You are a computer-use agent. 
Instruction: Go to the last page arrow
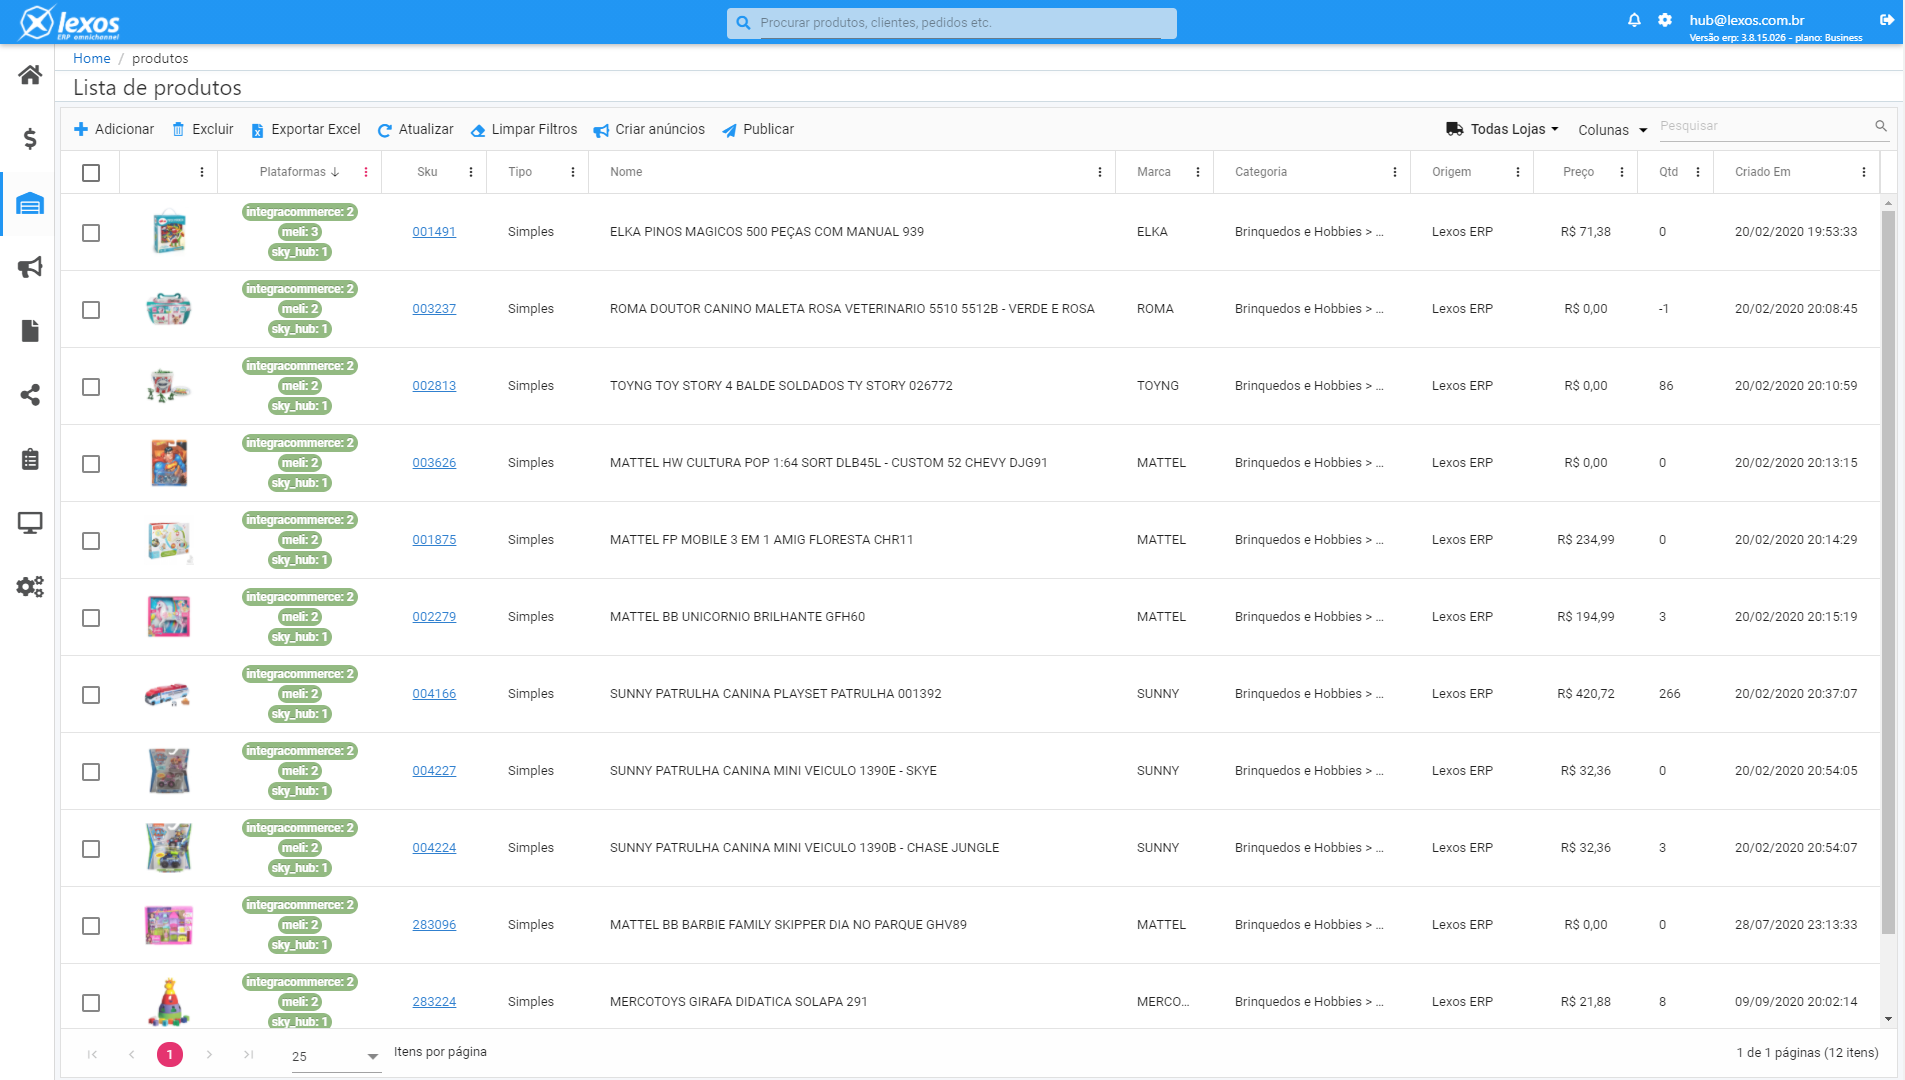click(x=249, y=1054)
